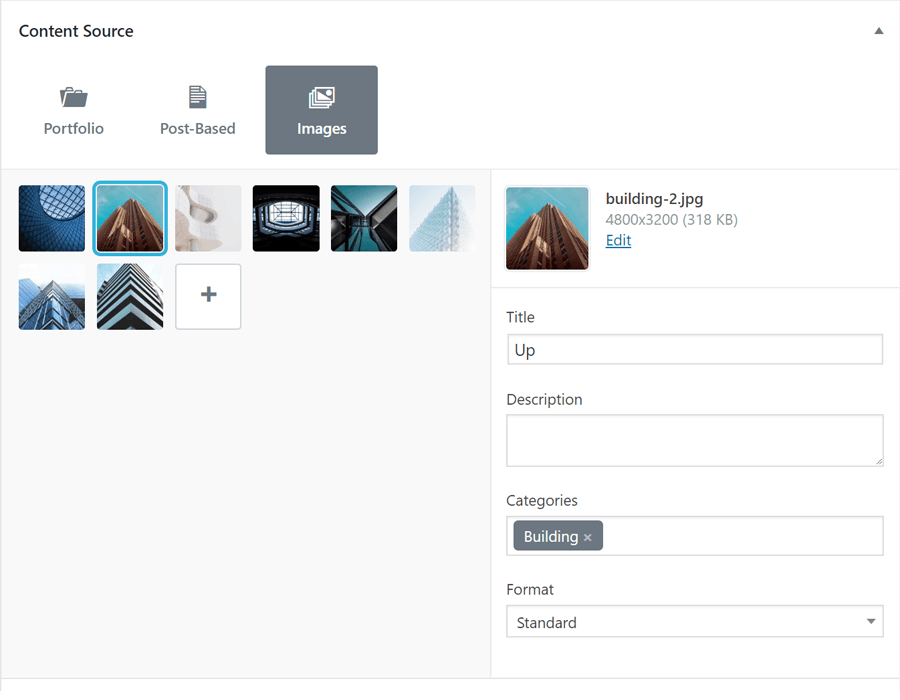Open the Format dropdown
Image resolution: width=900 pixels, height=700 pixels.
click(695, 621)
